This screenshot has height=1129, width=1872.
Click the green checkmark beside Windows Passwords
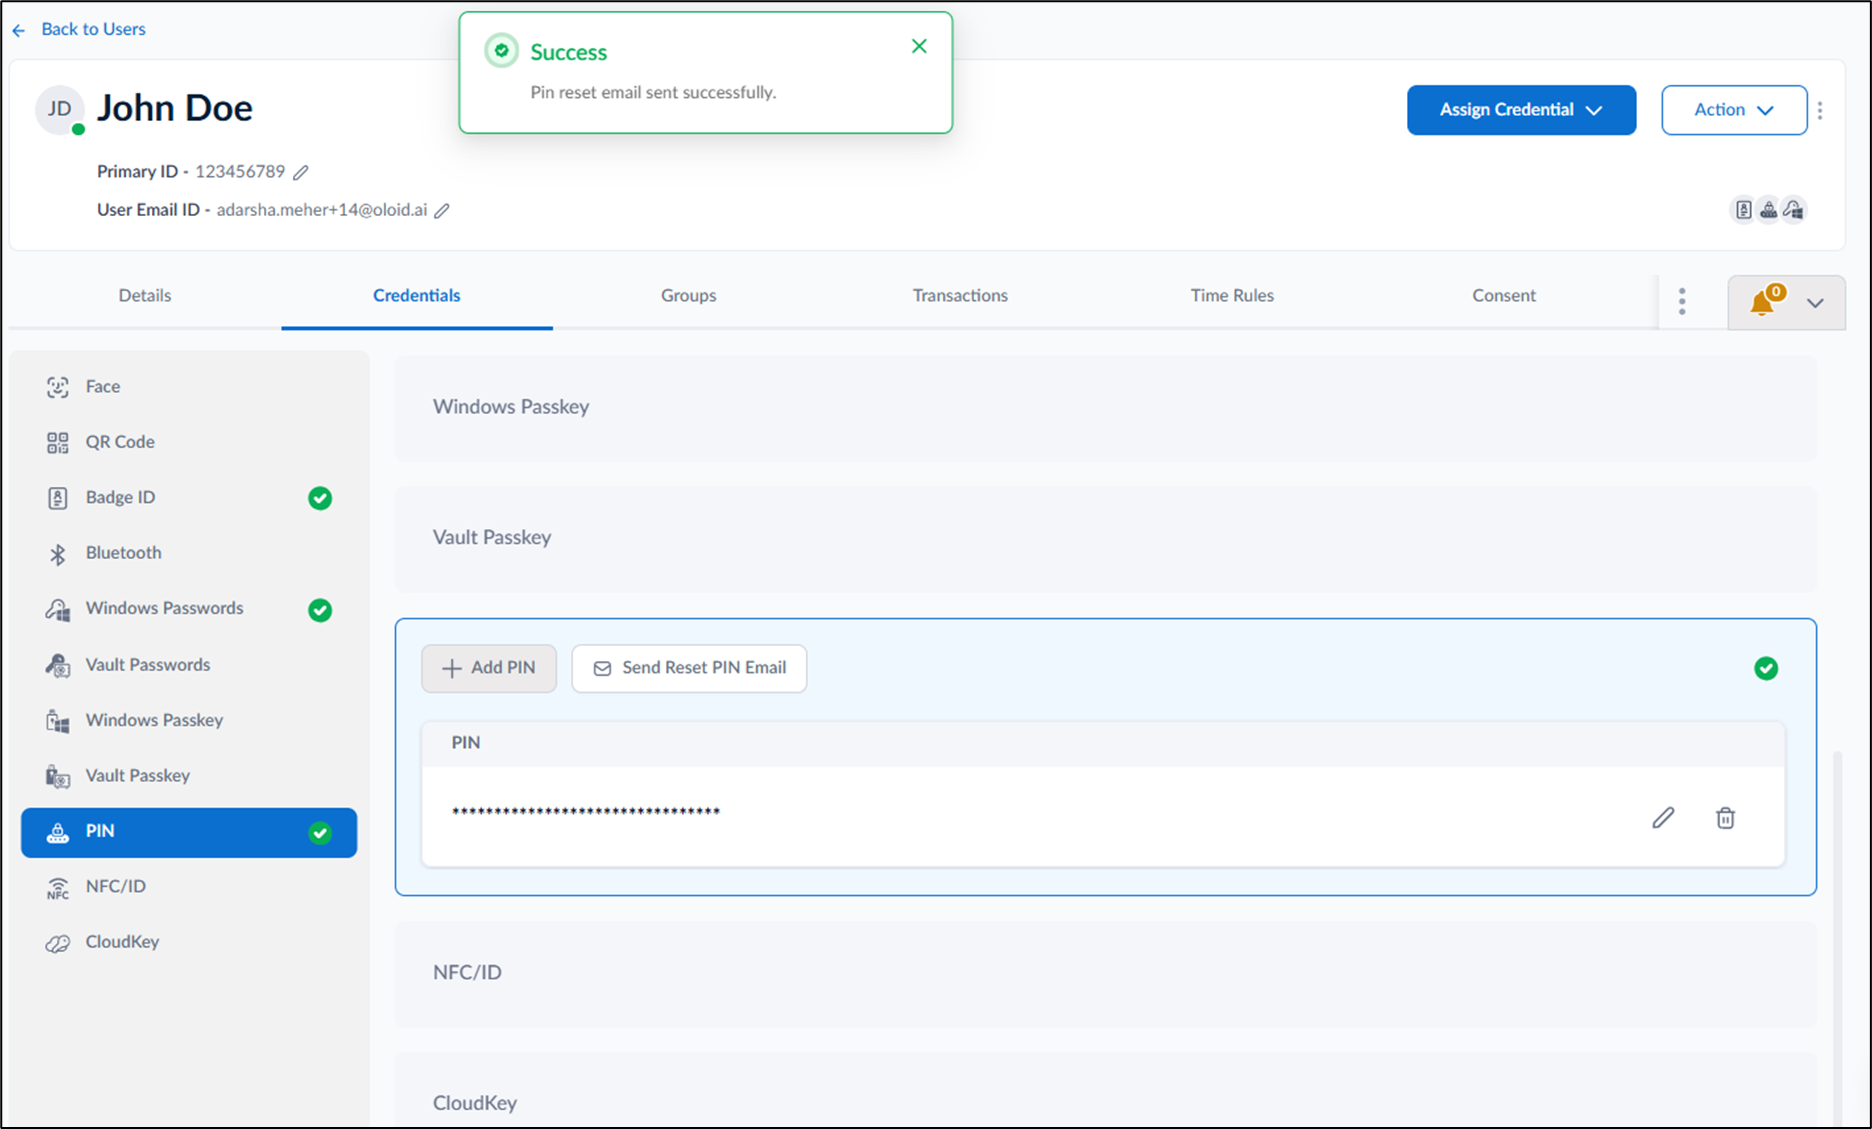320,610
